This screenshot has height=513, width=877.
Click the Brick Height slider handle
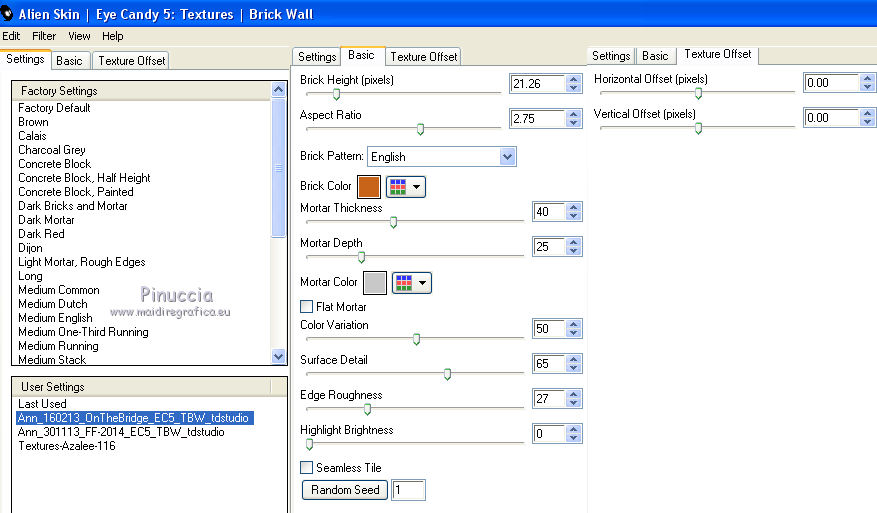click(x=336, y=94)
